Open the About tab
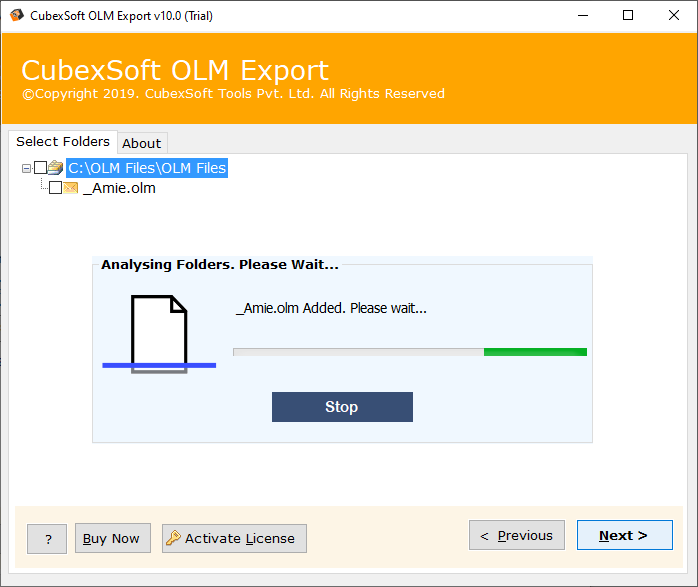This screenshot has width=698, height=587. (142, 143)
